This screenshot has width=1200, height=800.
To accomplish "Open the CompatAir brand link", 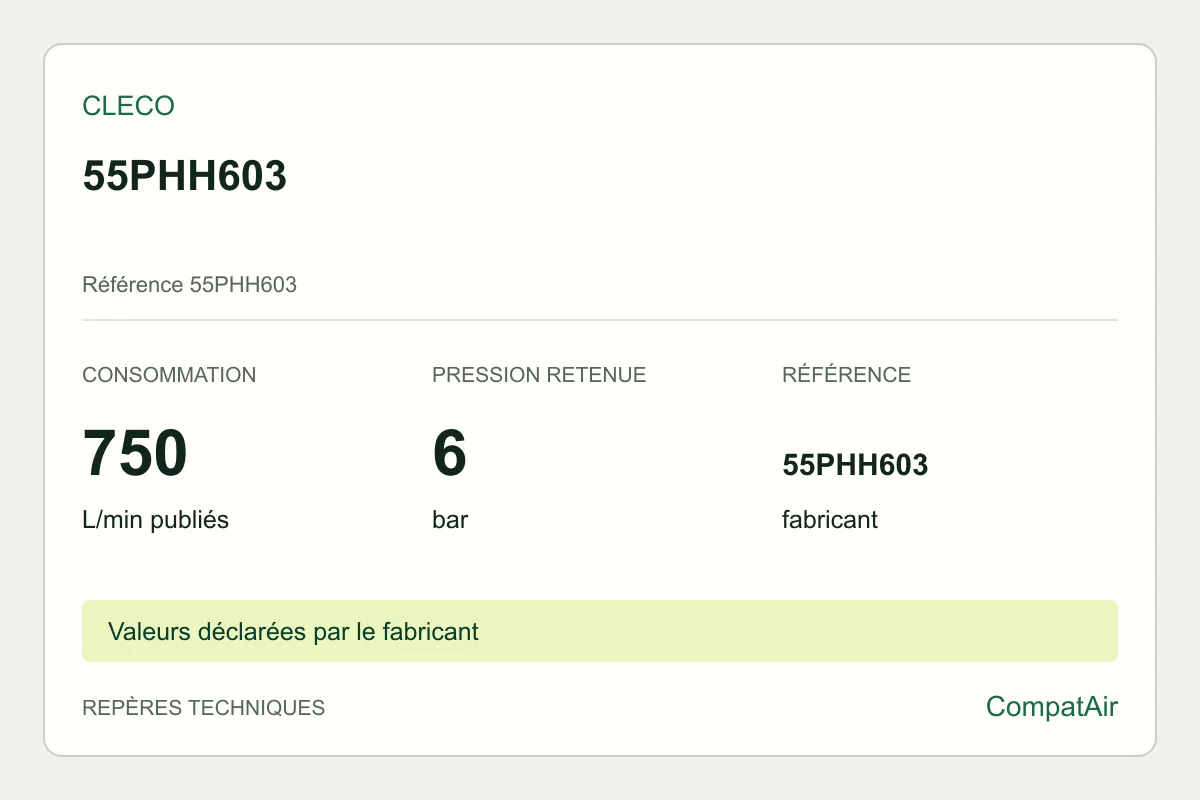I will click(x=1052, y=707).
